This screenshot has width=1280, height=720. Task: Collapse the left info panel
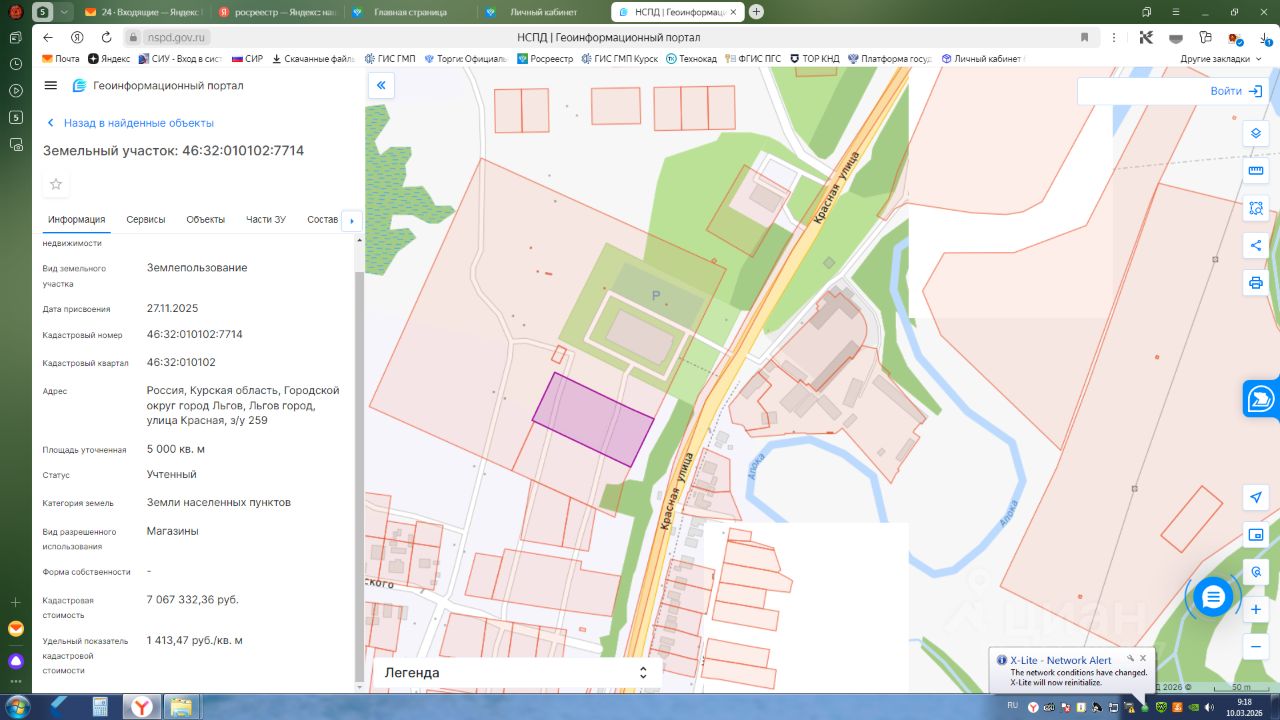380,86
